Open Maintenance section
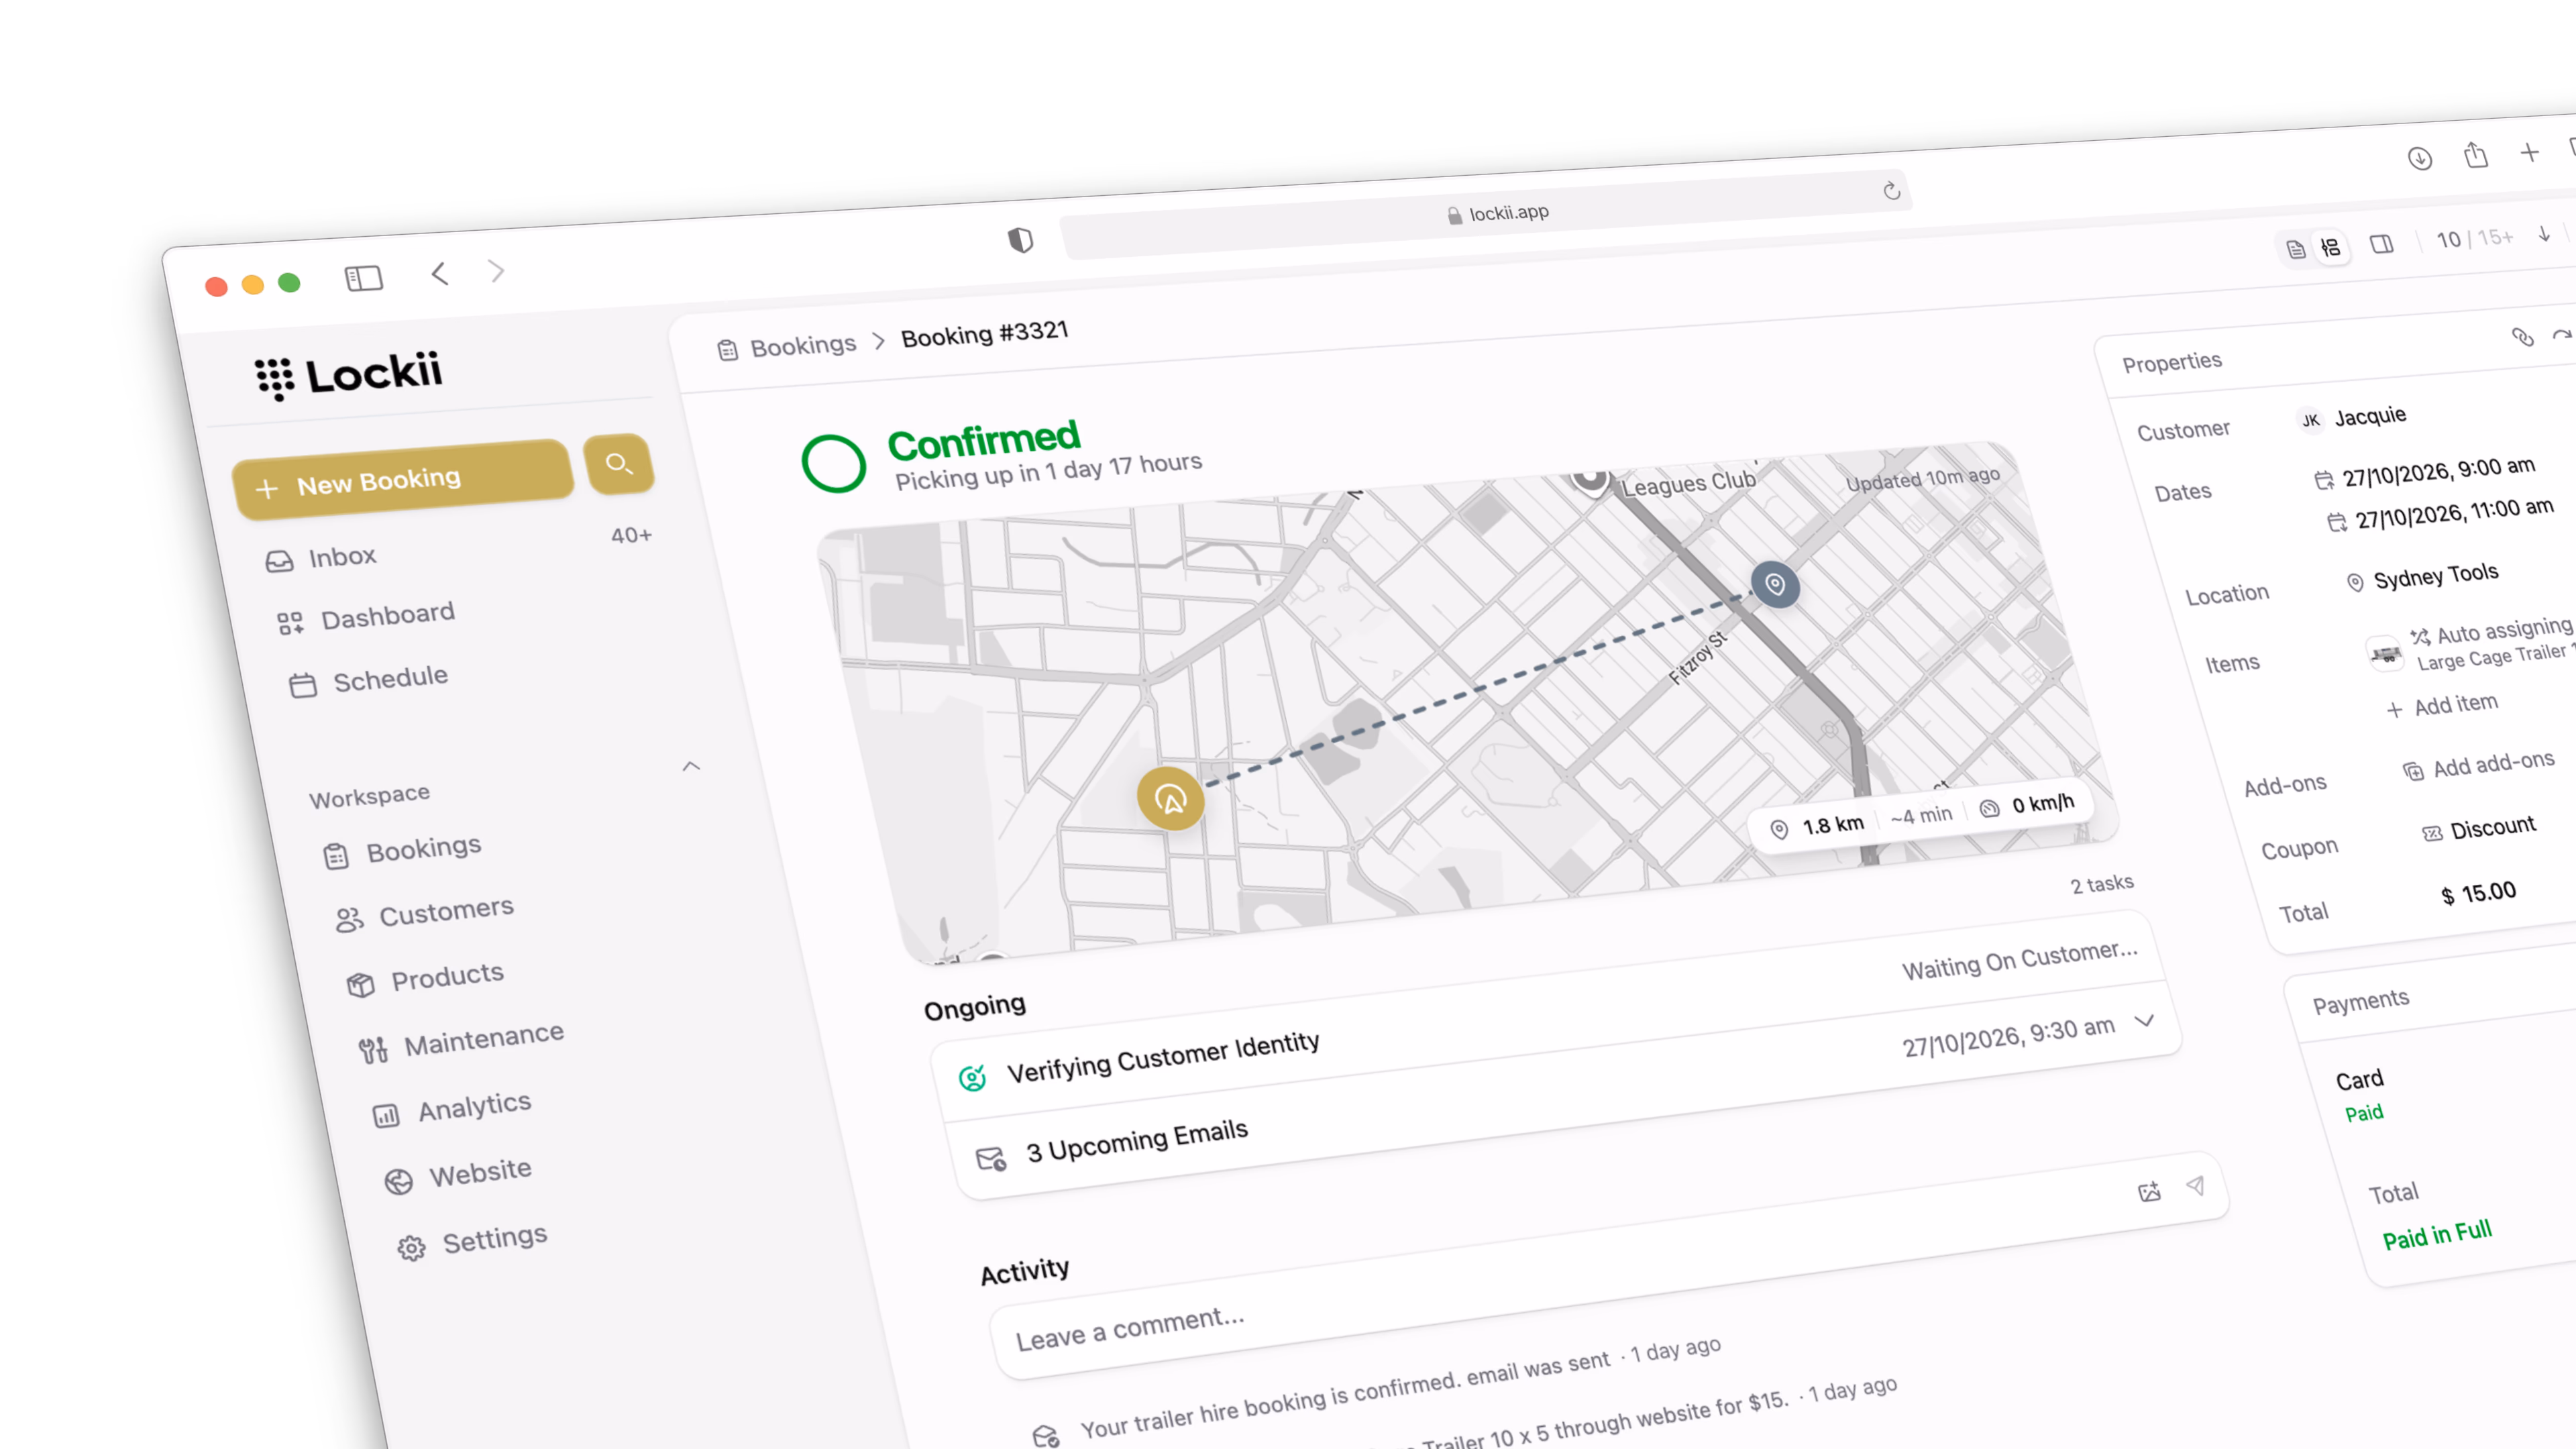 click(462, 1041)
